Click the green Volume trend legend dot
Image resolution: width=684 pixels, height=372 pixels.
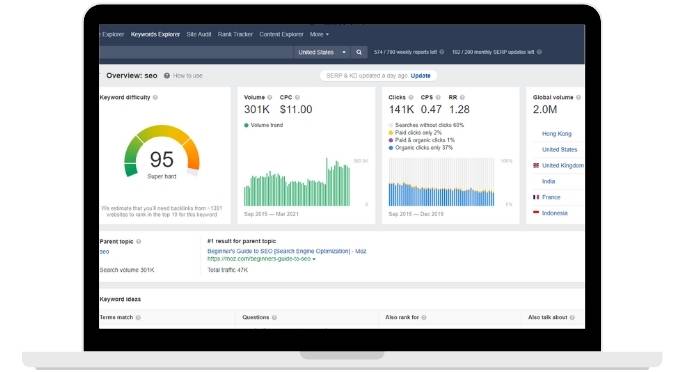(x=246, y=126)
